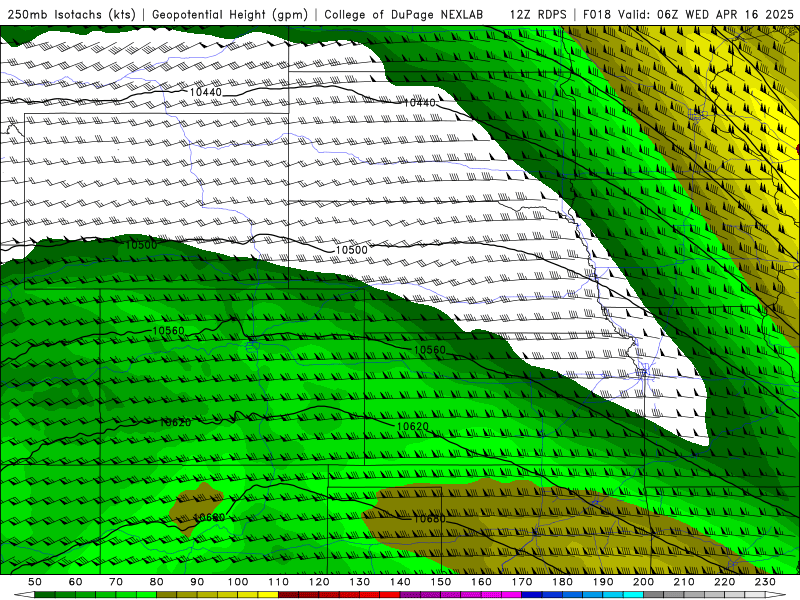
Task: Click the "70" color bar label
Action: point(116,582)
